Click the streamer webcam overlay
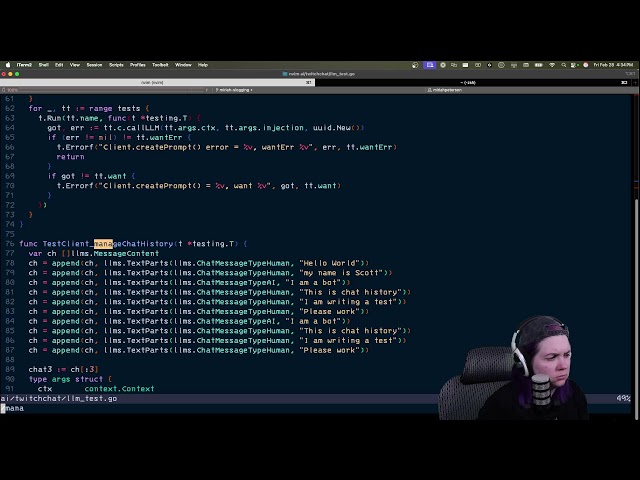The width and height of the screenshot is (640, 480). pyautogui.click(x=513, y=367)
